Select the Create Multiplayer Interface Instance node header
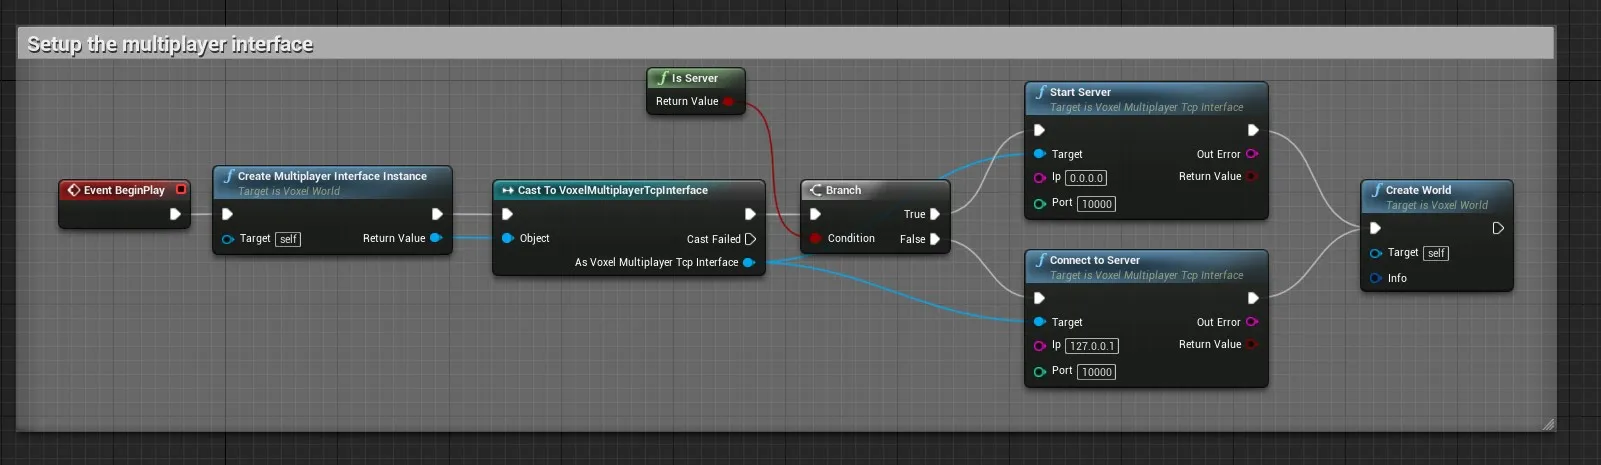The width and height of the screenshot is (1601, 465). [332, 176]
